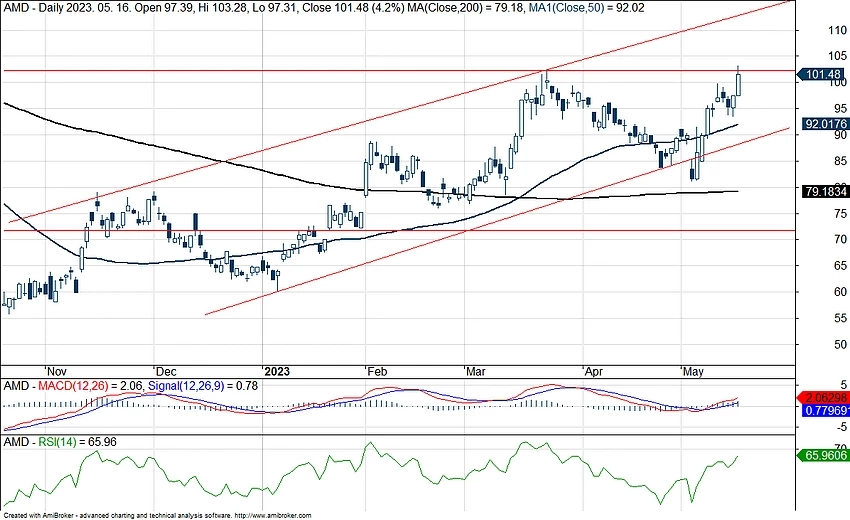850x520 pixels.
Task: Click the Close 101.48 (4.2%) title text
Action: 353,8
